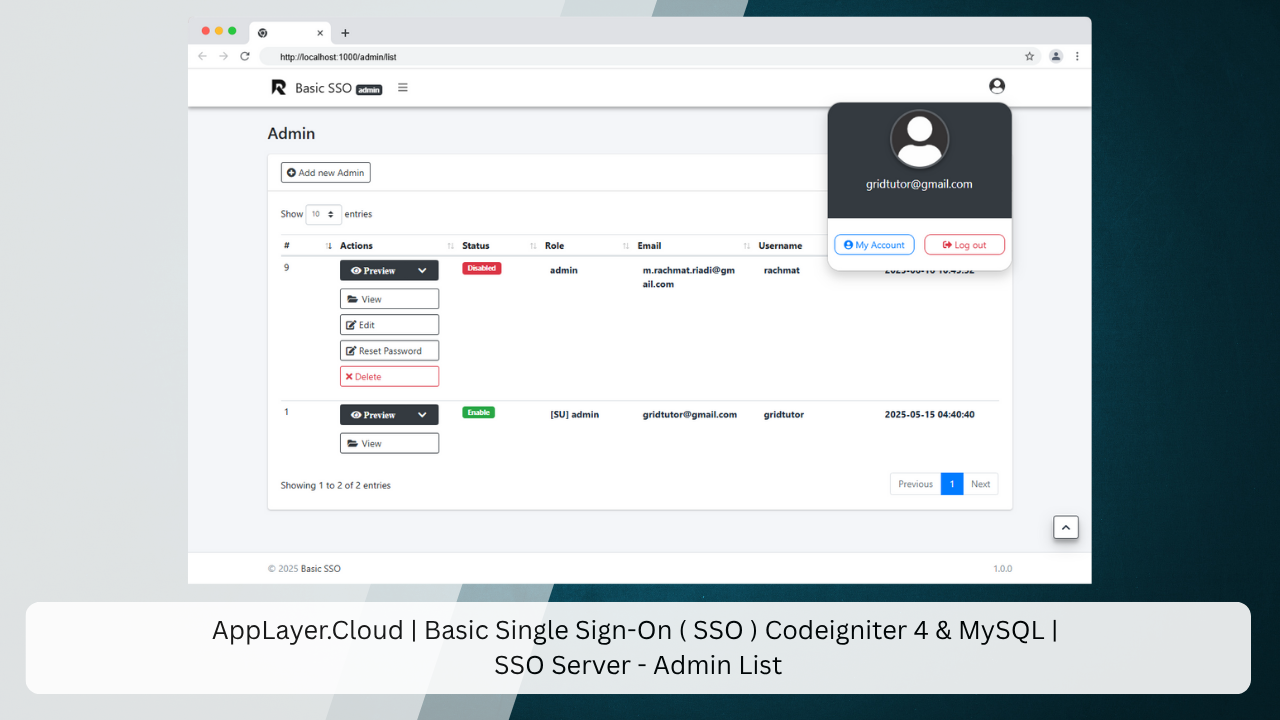Screen dimensions: 1280x720
Task: Click the scroll-to-top arrow button
Action: pos(1066,527)
